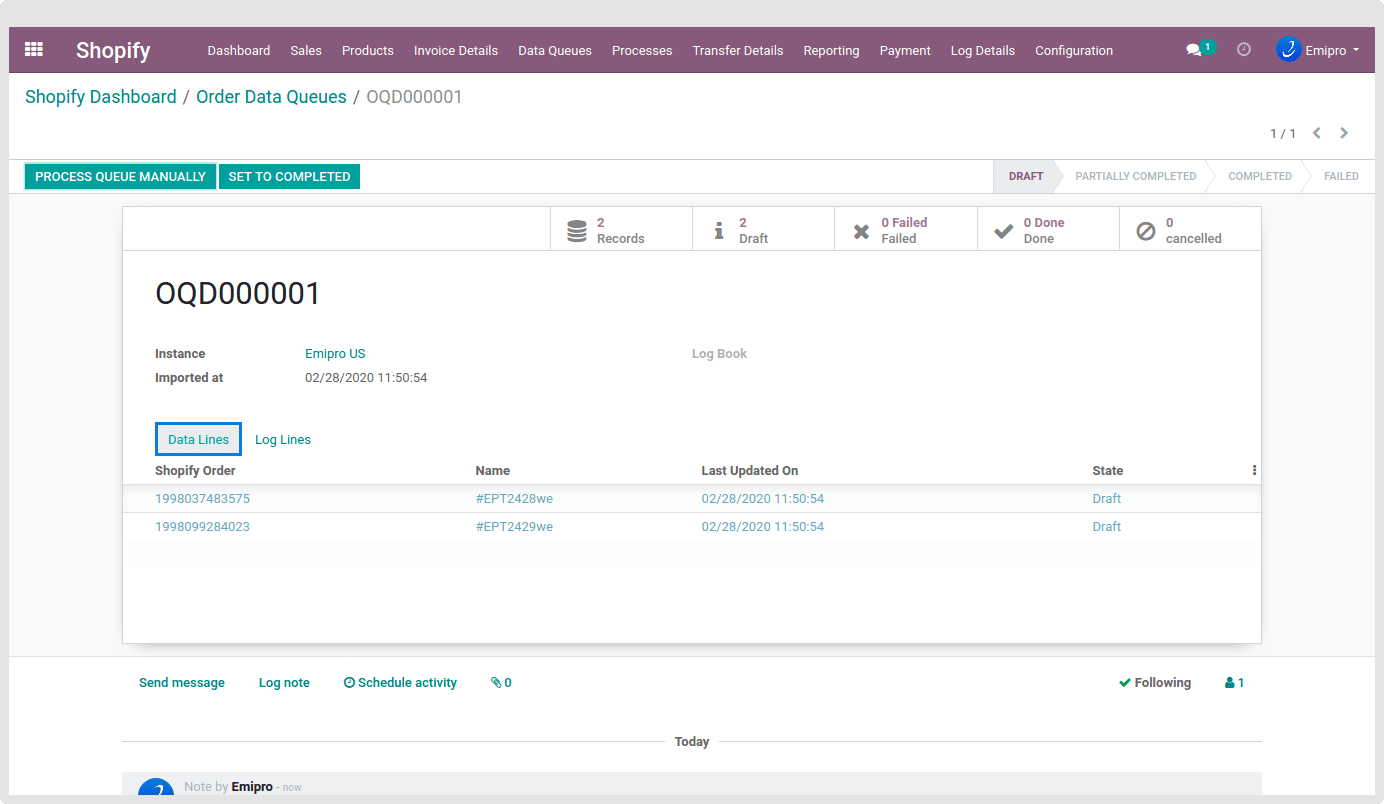1384x804 pixels.
Task: Switch to the Log Lines tab
Action: (283, 440)
